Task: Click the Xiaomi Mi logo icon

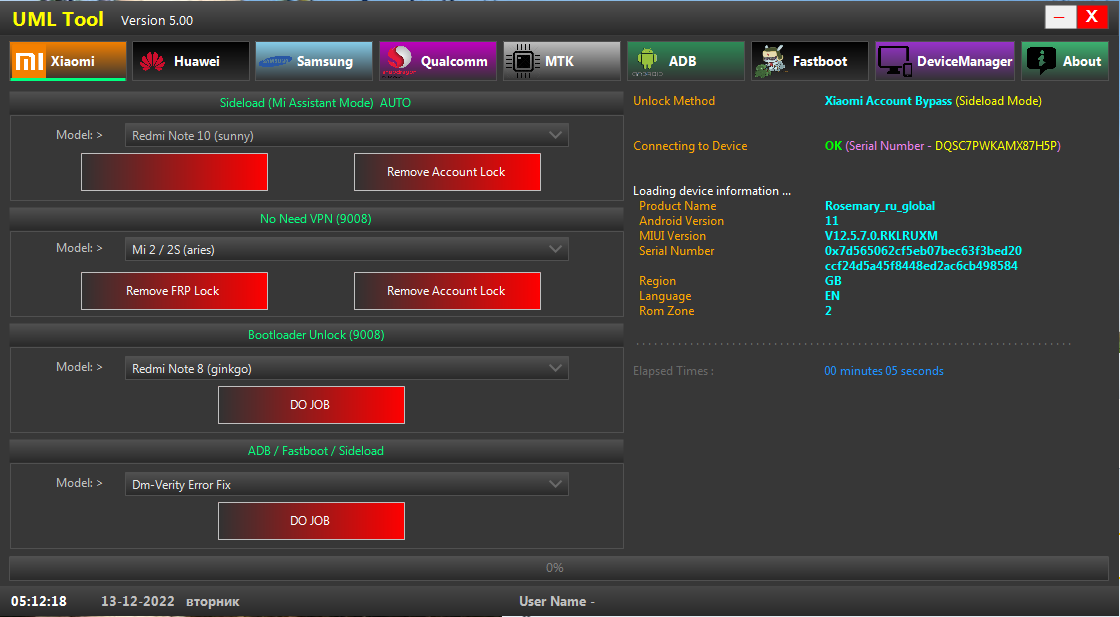Action: point(29,61)
